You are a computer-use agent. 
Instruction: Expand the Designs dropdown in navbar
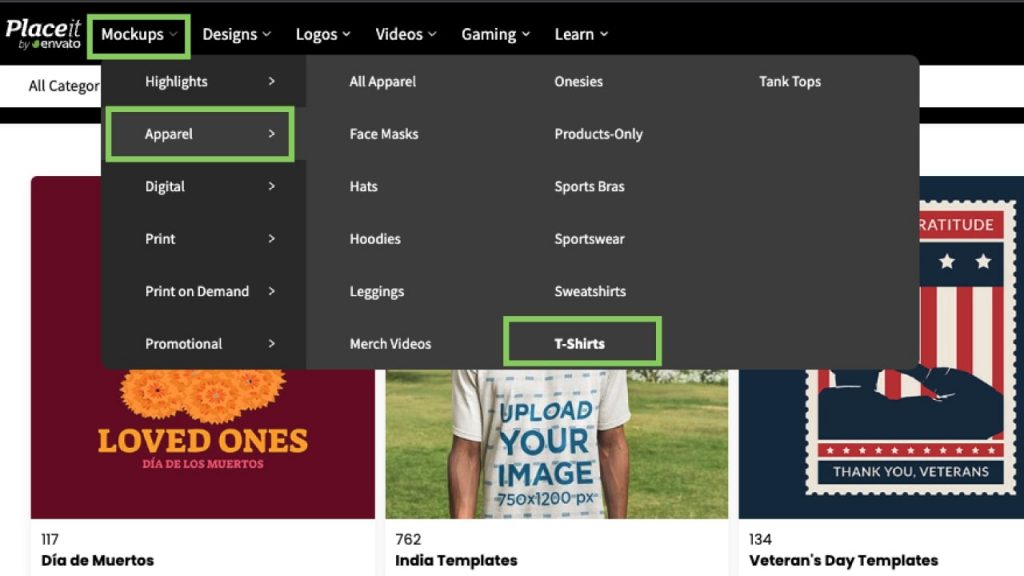236,35
